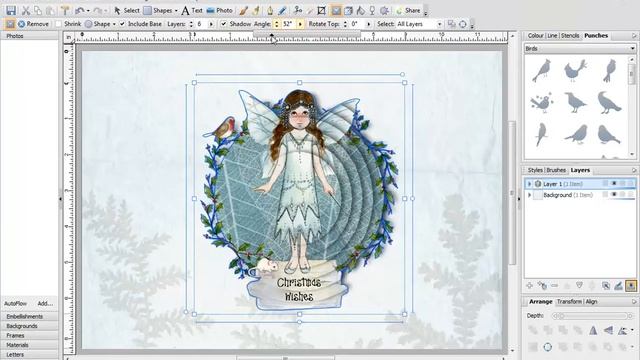Switch to the Styles tab
Image resolution: width=640 pixels, height=360 pixels.
(535, 170)
